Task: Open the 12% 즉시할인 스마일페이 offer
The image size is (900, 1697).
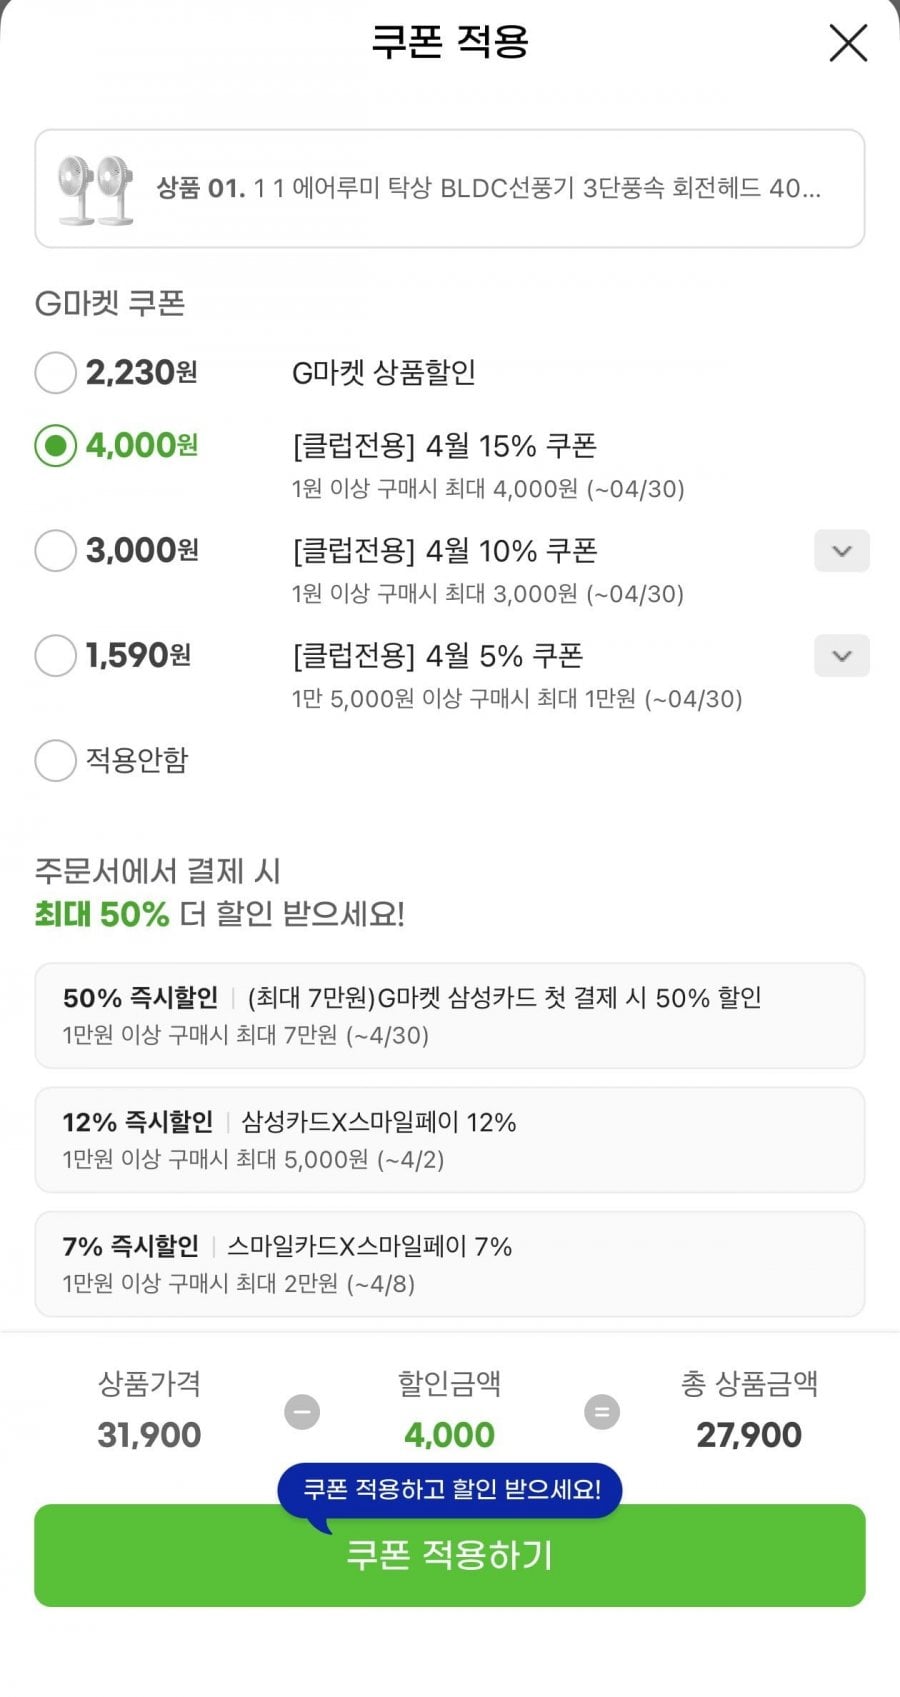Action: [449, 1140]
